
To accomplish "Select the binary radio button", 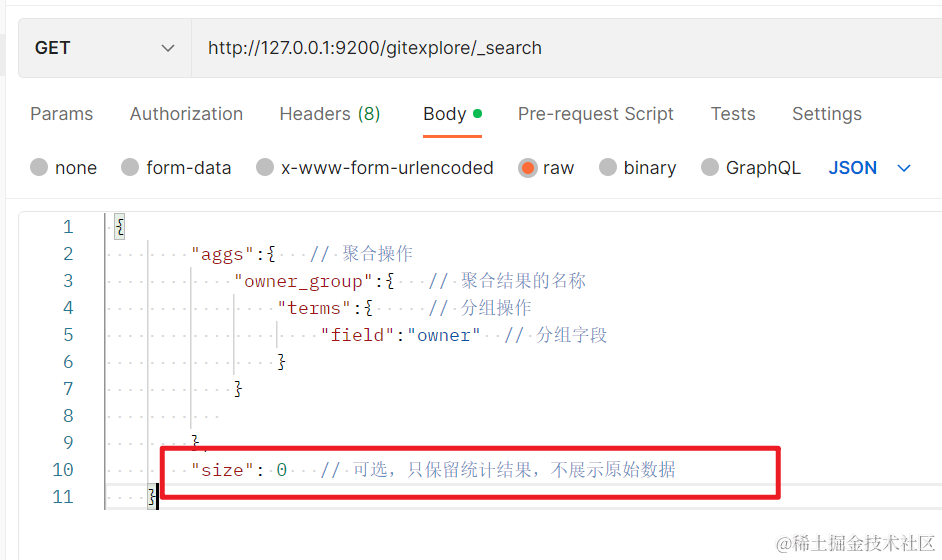I will pos(608,167).
